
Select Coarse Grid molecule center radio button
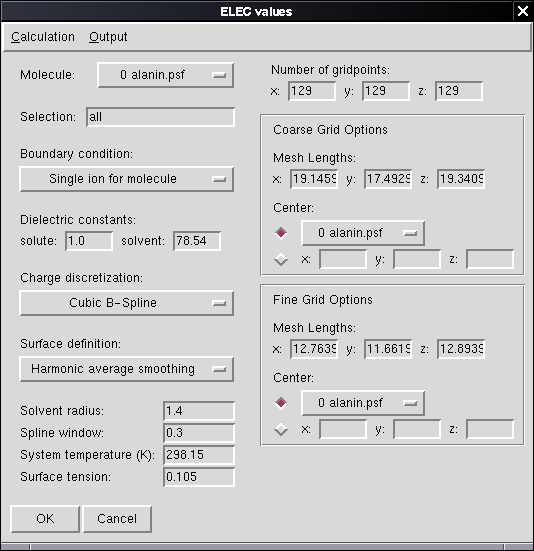click(x=281, y=233)
